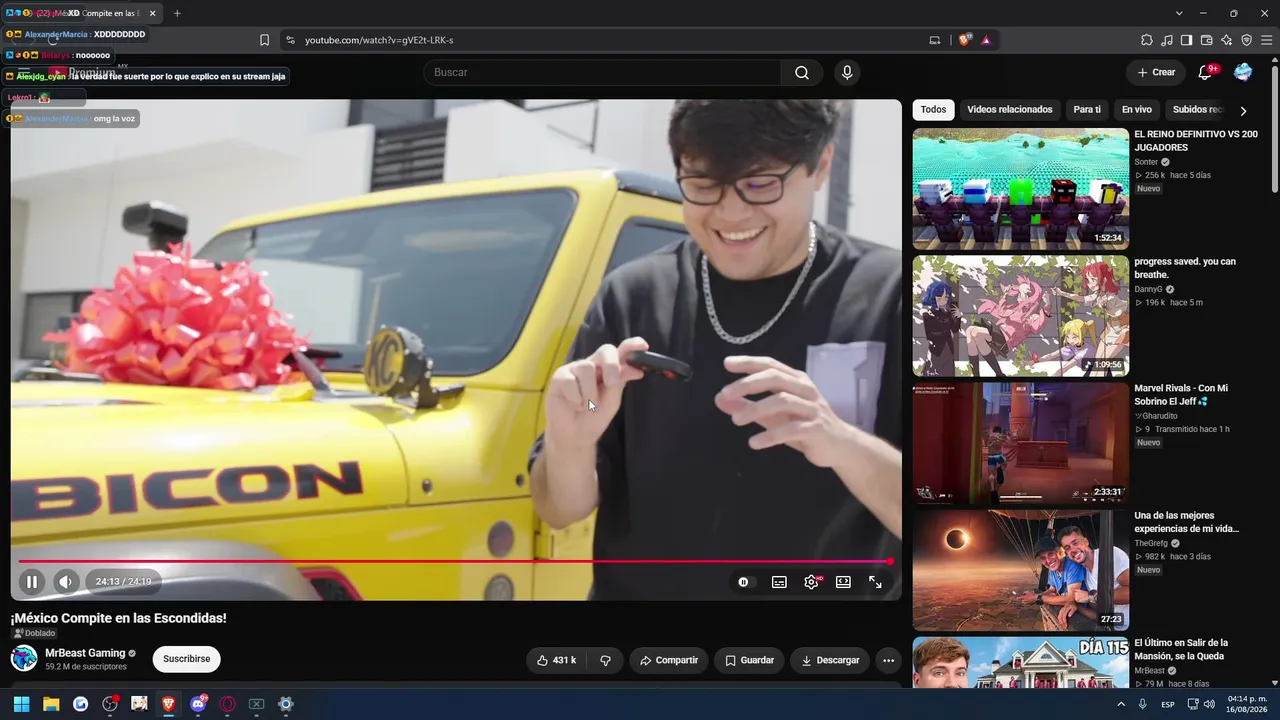Mute the video volume
The width and height of the screenshot is (1280, 720).
(x=66, y=582)
